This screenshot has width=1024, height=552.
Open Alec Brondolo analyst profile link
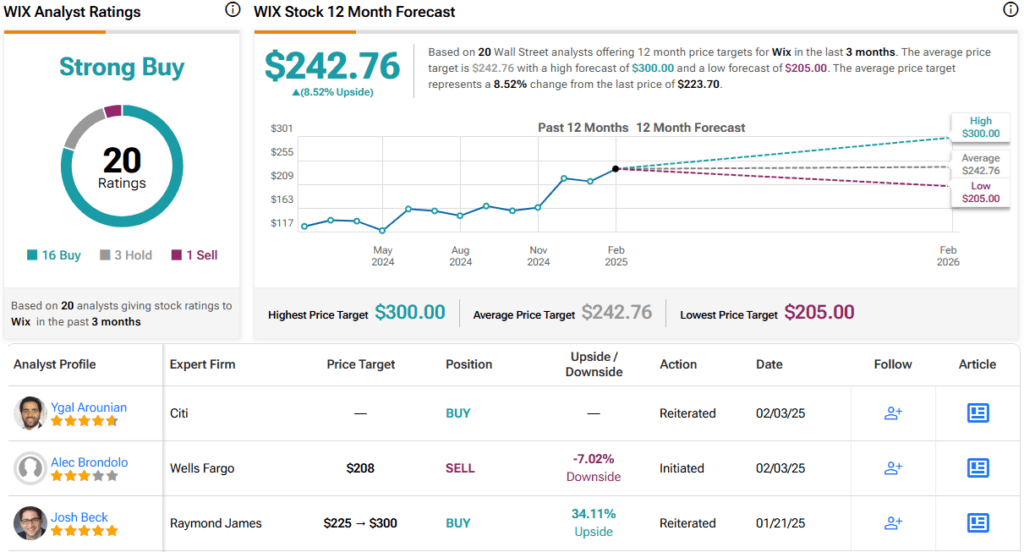click(89, 462)
